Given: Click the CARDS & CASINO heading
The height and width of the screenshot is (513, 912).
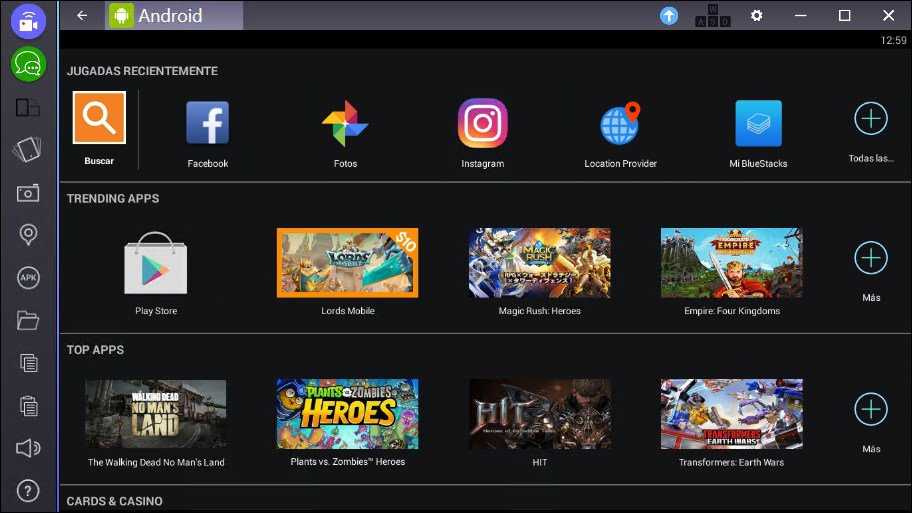Looking at the screenshot, I should 115,501.
